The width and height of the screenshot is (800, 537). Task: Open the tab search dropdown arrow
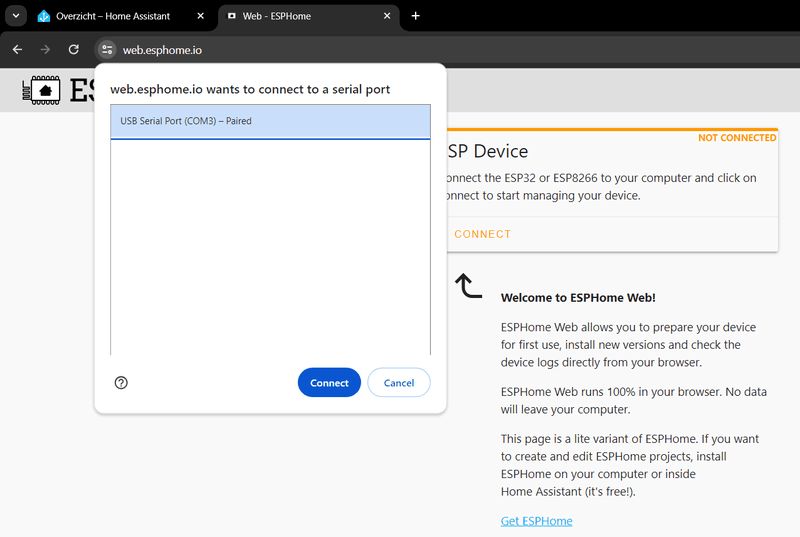(x=16, y=16)
